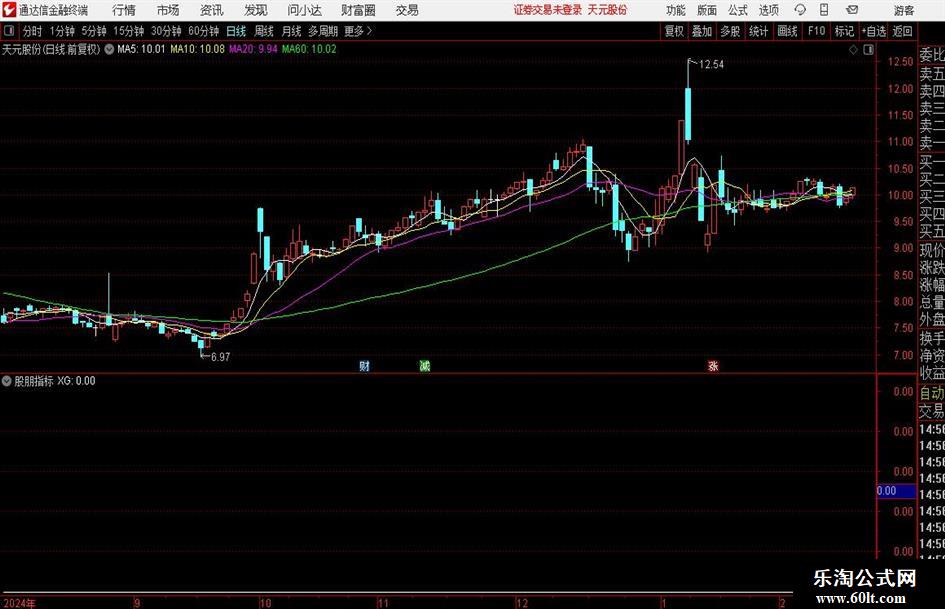Expand the 更多 periods chevron
The width and height of the screenshot is (945, 609).
point(369,31)
